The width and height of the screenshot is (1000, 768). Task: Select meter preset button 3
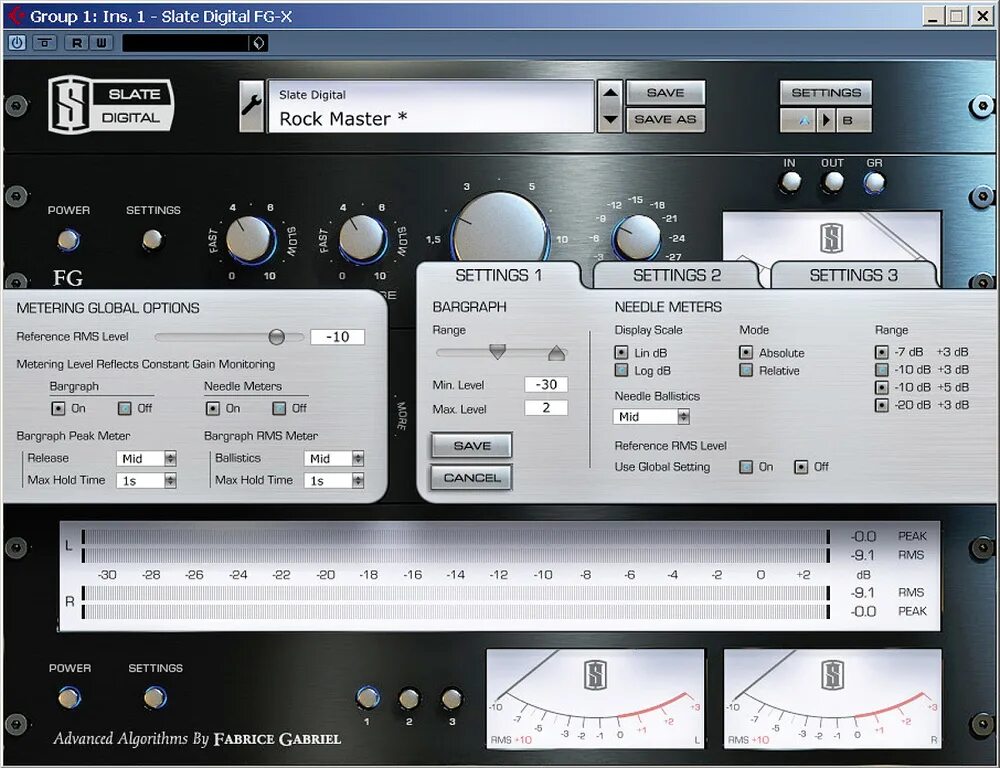click(x=452, y=698)
